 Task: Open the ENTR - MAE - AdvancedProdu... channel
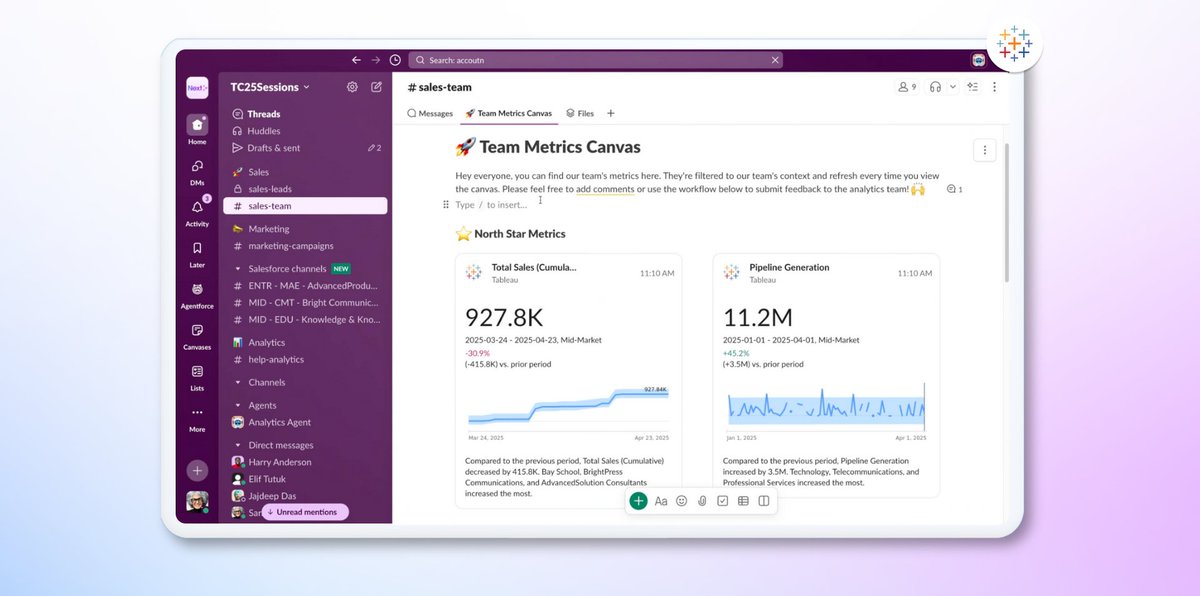305,286
